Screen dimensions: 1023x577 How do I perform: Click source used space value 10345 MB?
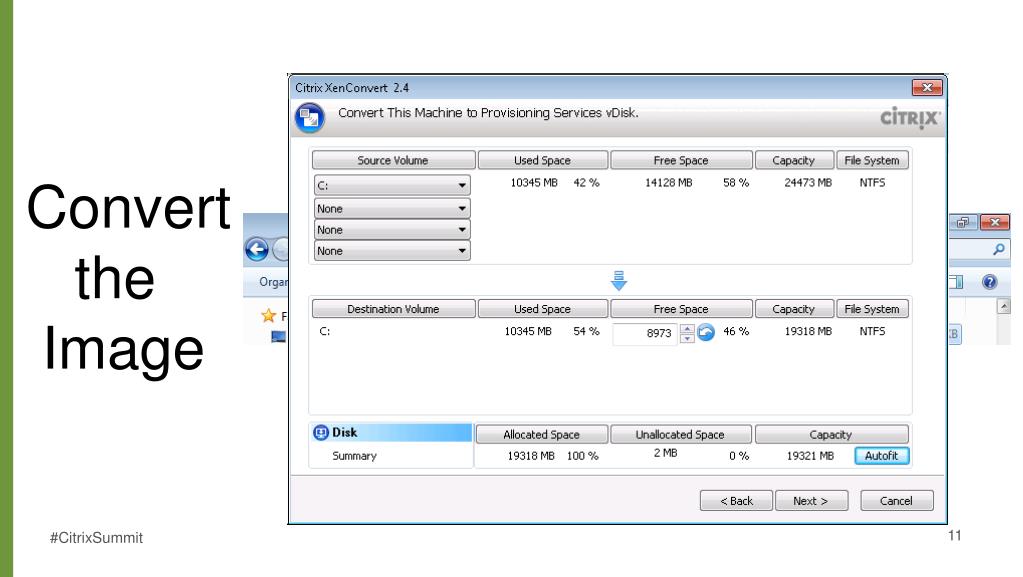click(x=534, y=183)
